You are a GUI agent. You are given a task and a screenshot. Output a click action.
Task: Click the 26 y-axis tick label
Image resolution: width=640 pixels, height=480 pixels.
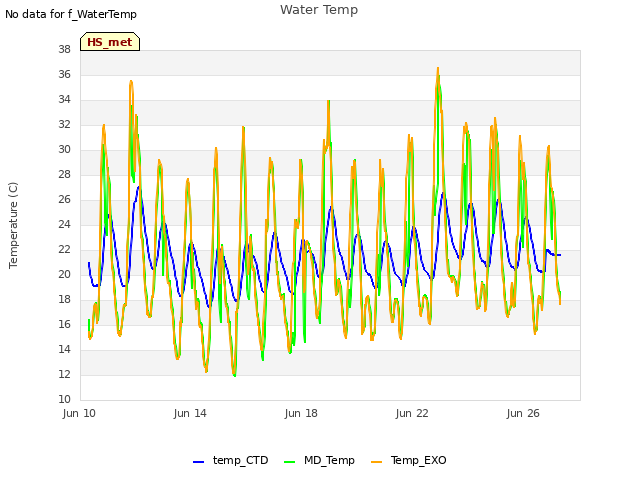click(x=64, y=199)
